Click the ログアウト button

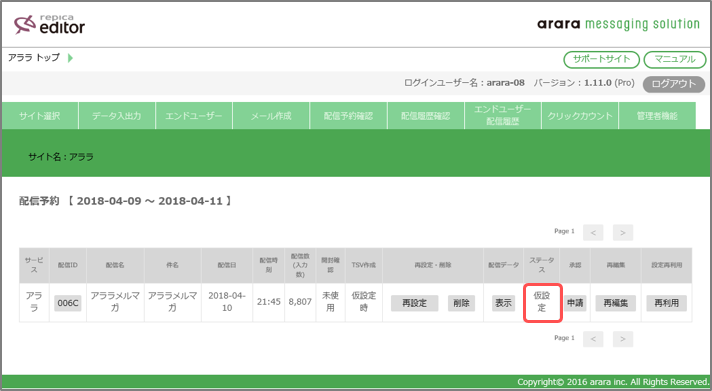(x=674, y=84)
